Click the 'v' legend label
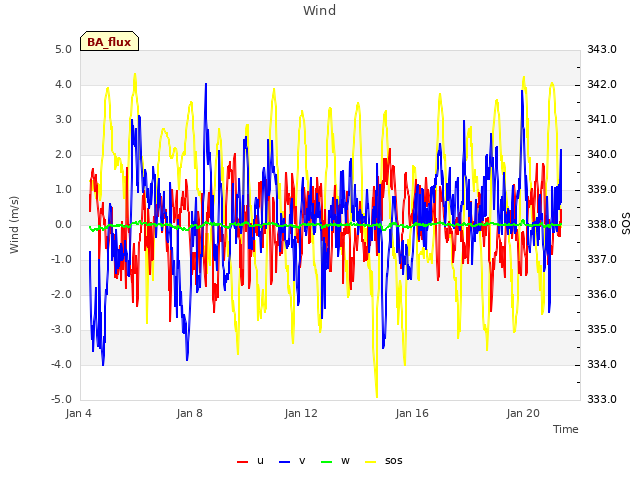This screenshot has height=480, width=640. (x=302, y=461)
